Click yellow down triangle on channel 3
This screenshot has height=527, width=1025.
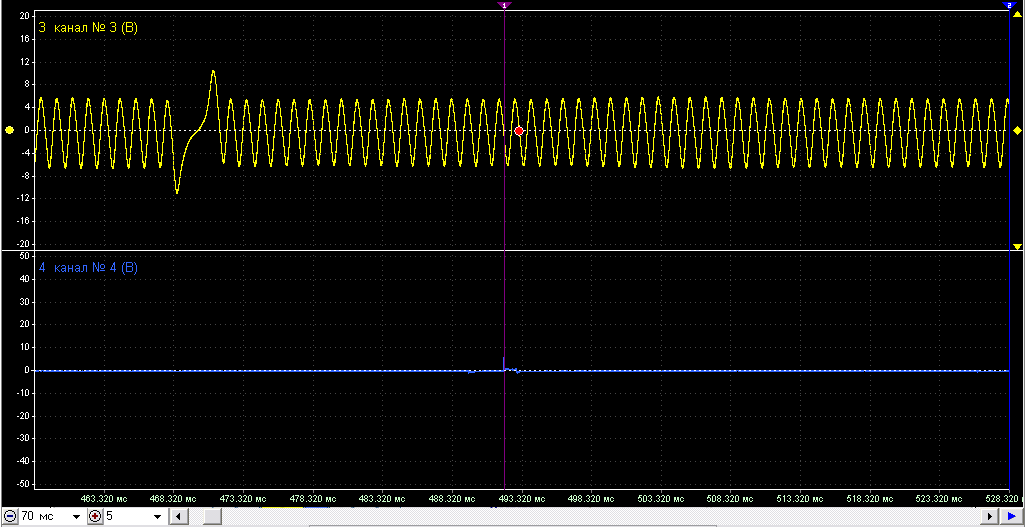click(x=1017, y=246)
